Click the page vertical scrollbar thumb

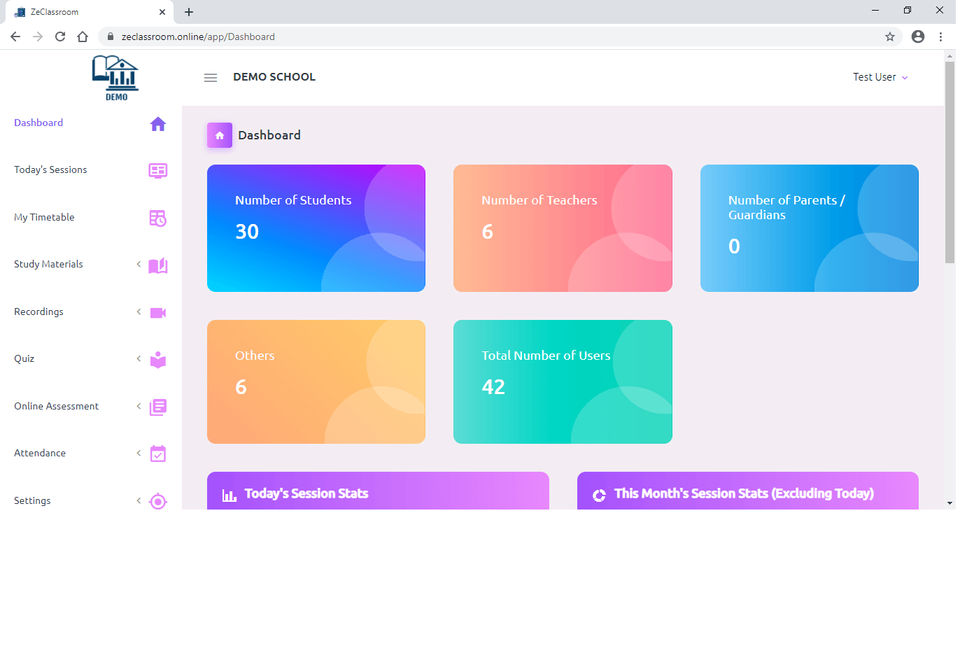click(950, 162)
